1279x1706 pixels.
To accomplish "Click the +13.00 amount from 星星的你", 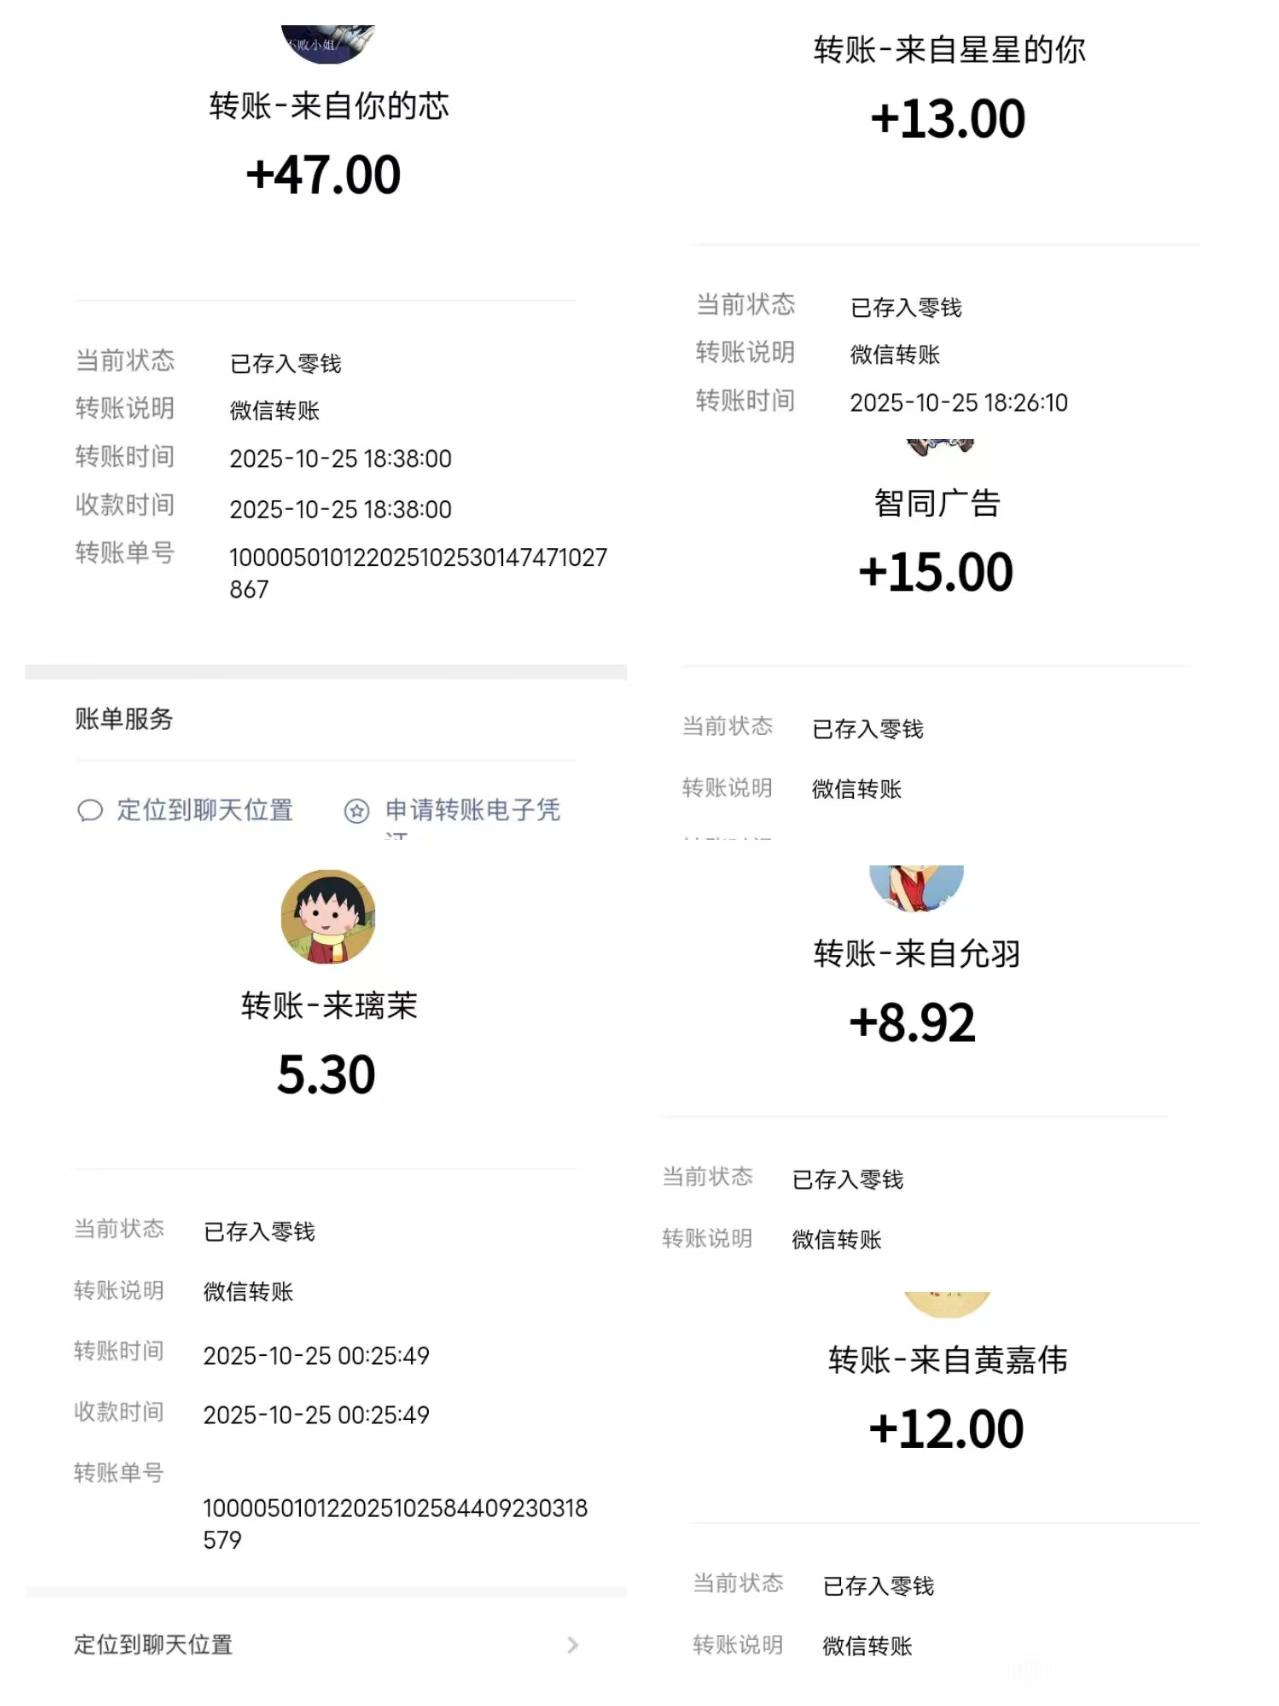I will 948,119.
